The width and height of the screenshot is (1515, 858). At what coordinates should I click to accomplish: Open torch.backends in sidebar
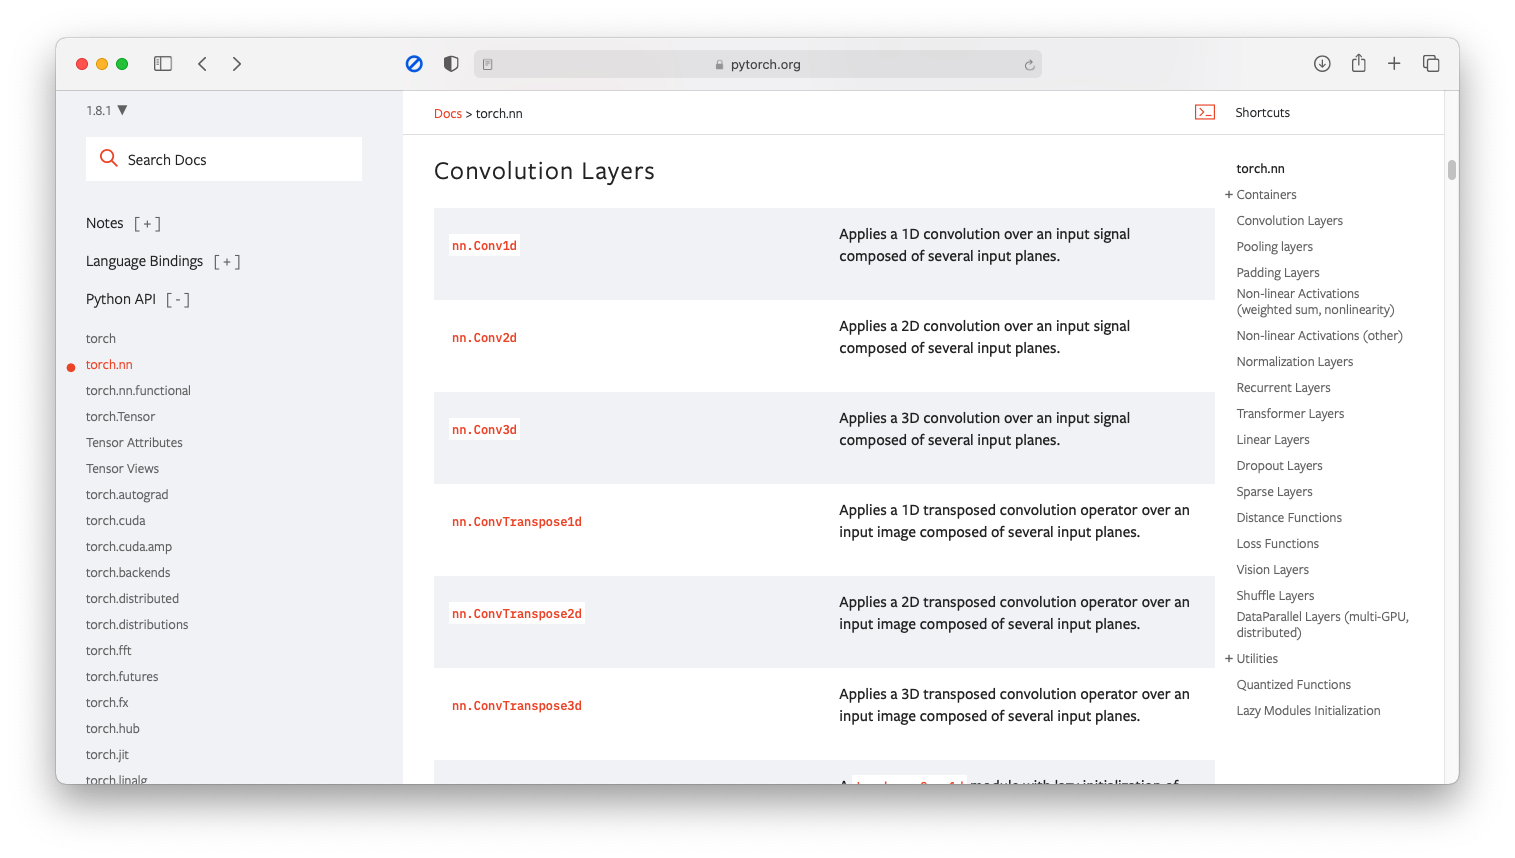tap(128, 573)
